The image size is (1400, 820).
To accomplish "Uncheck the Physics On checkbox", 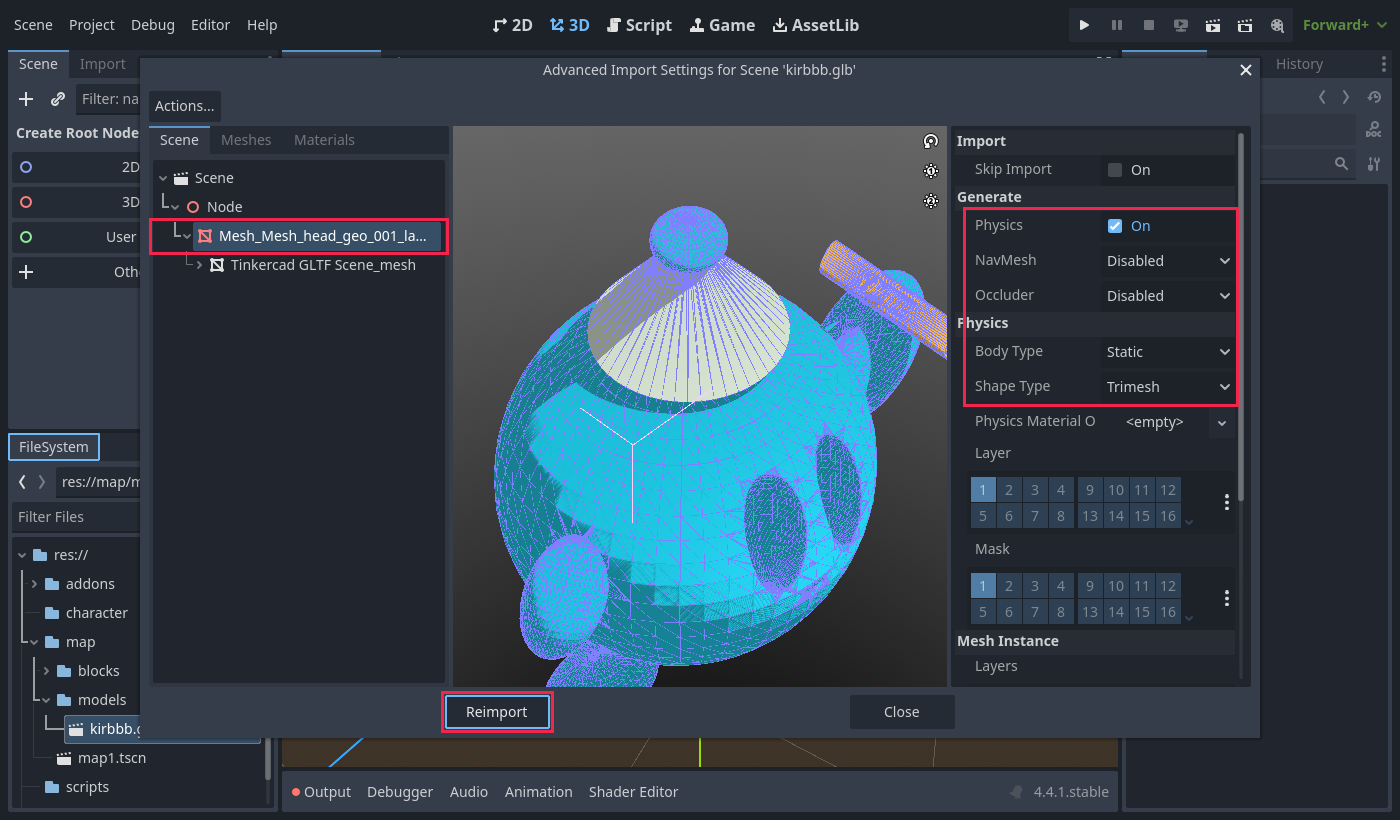I will pyautogui.click(x=1115, y=226).
